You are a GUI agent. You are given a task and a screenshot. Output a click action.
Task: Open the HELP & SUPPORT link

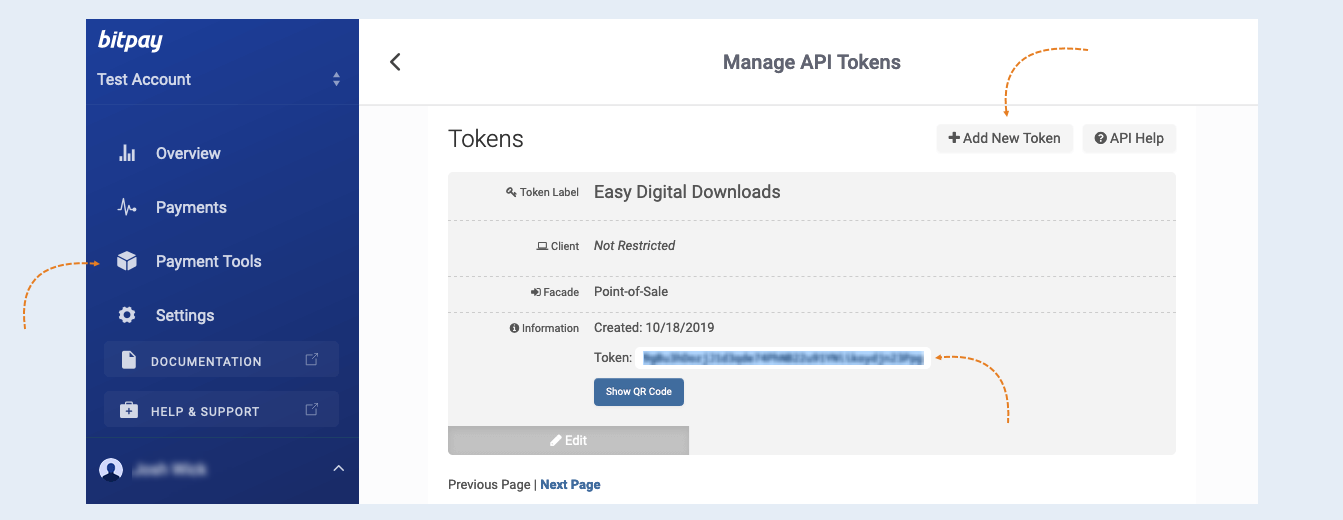(x=221, y=409)
